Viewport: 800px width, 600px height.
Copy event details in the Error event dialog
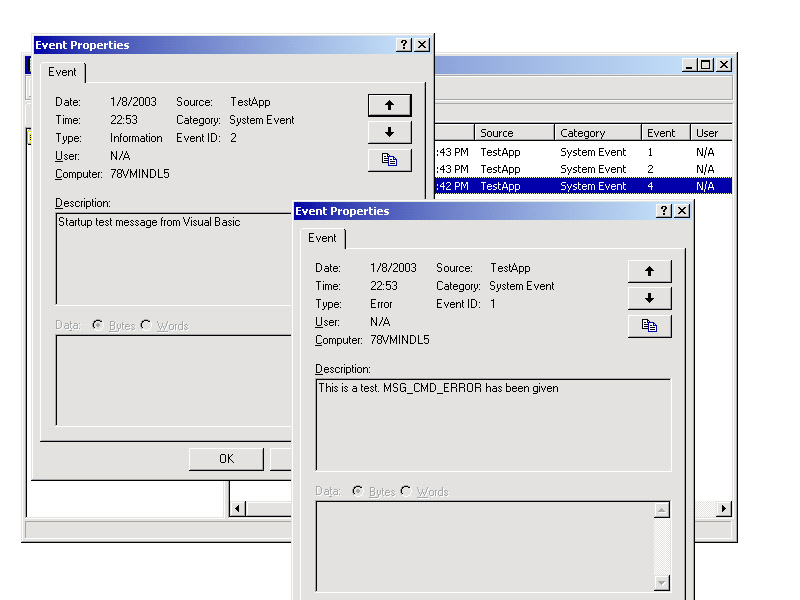(x=649, y=325)
